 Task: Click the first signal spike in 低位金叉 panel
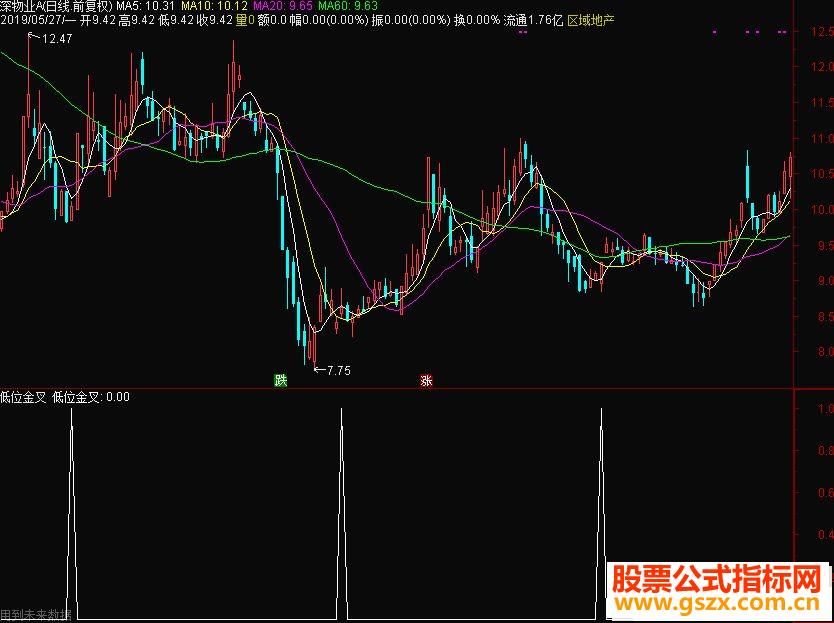click(x=72, y=513)
